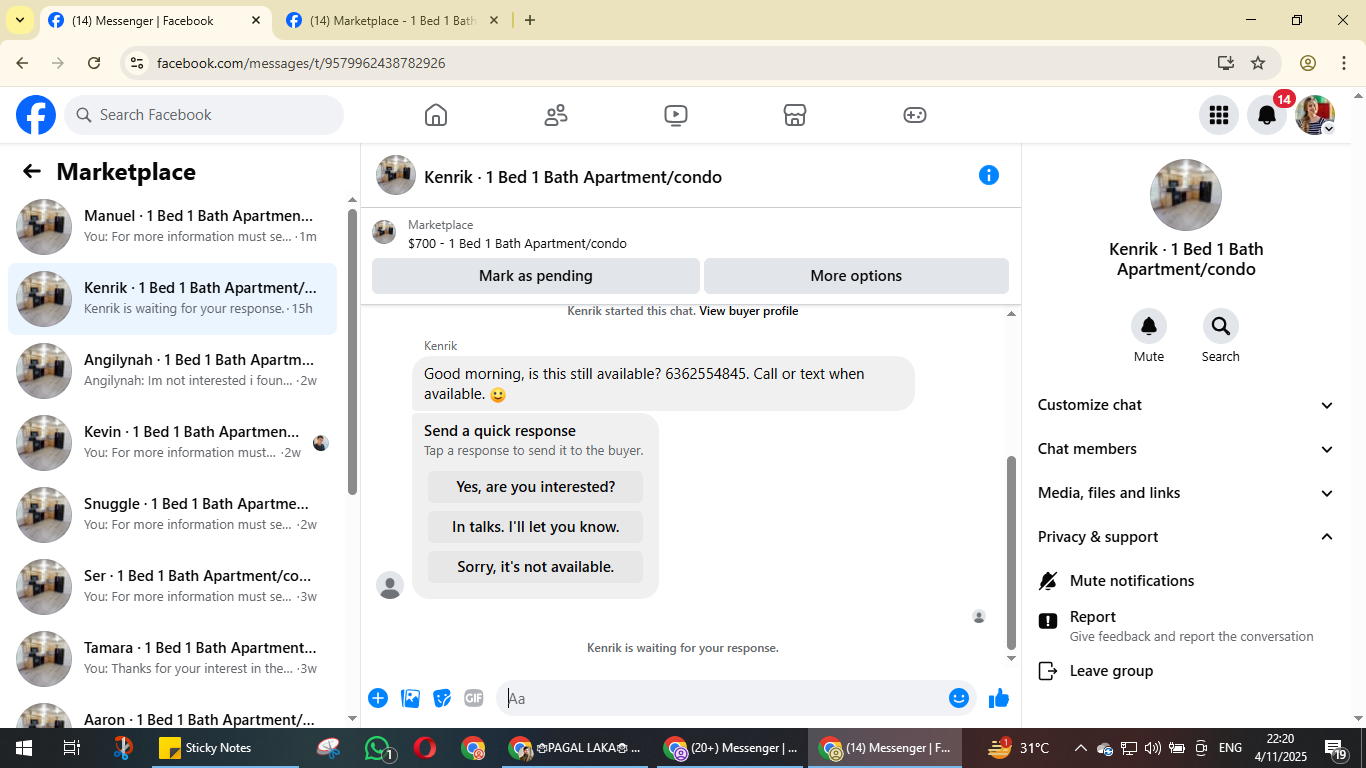Viewport: 1366px width, 768px height.
Task: Open Tamara's conversation in the chat list
Action: click(172, 659)
